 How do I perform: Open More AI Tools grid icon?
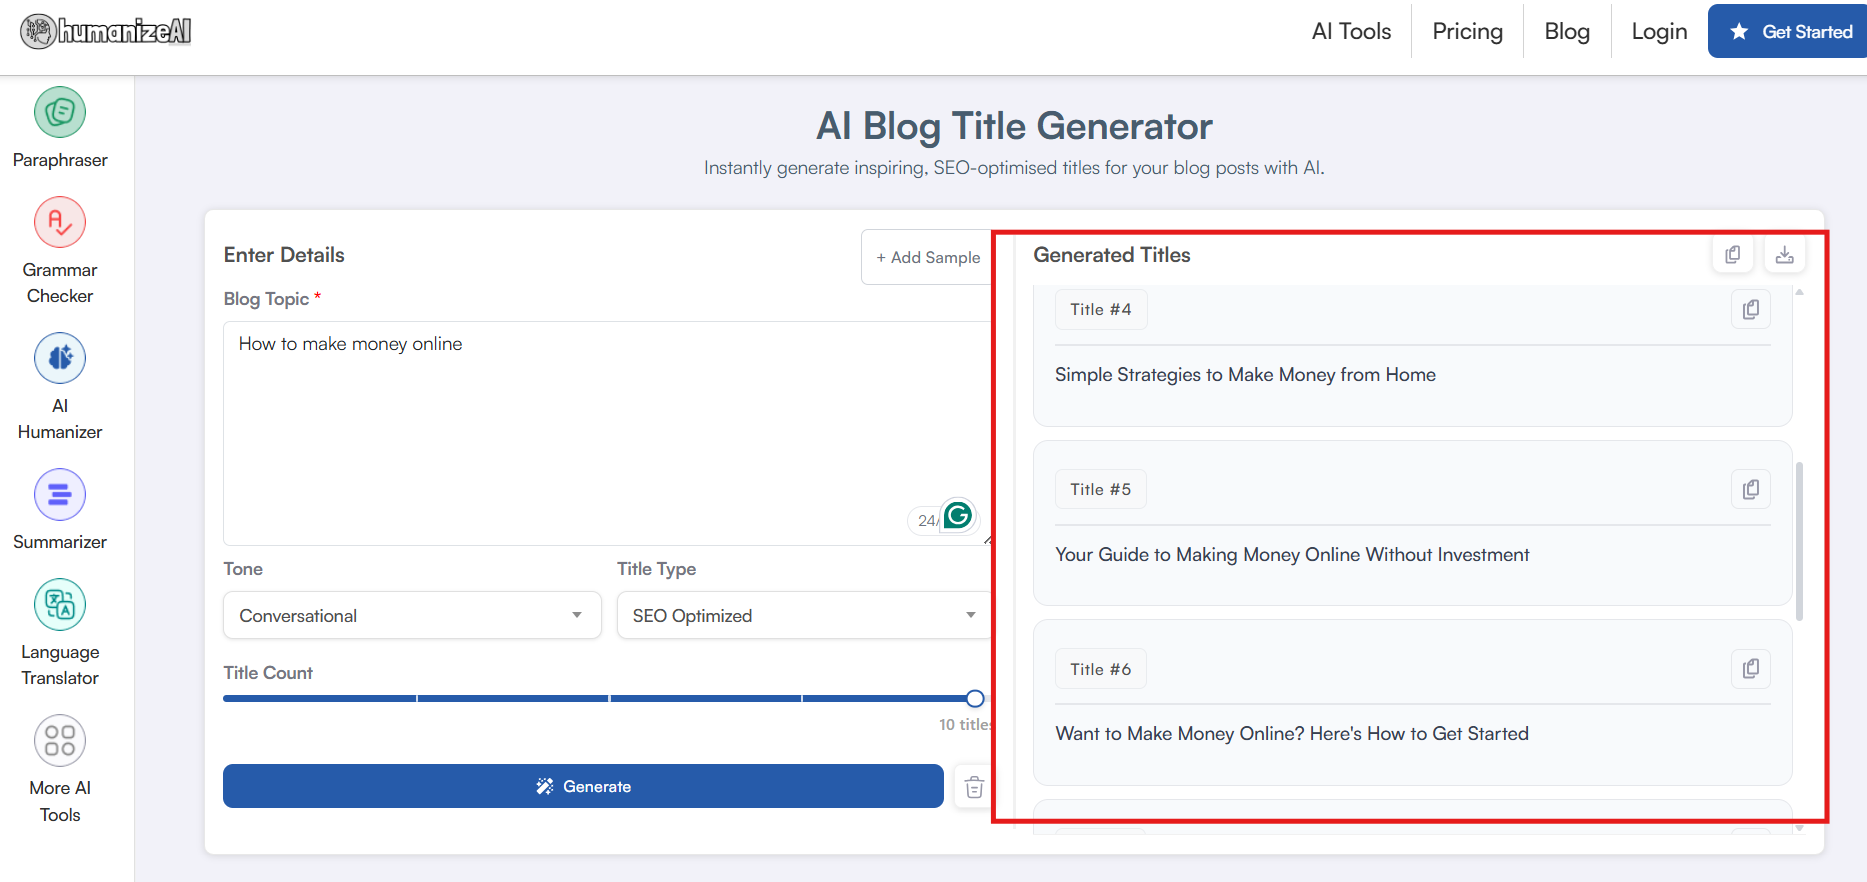click(60, 741)
